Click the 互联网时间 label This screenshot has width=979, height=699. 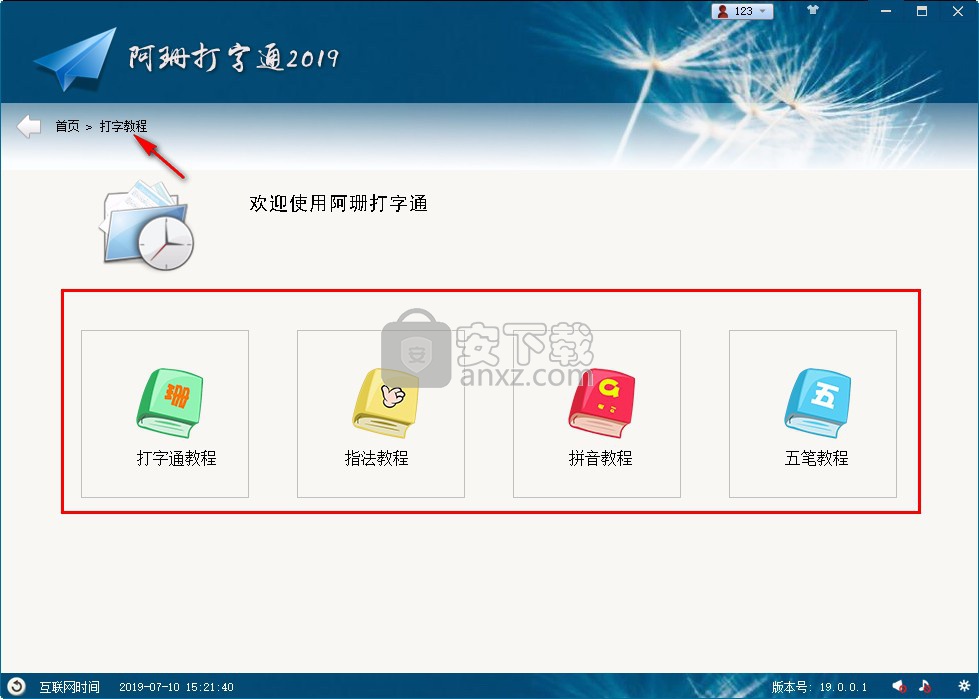pos(69,687)
